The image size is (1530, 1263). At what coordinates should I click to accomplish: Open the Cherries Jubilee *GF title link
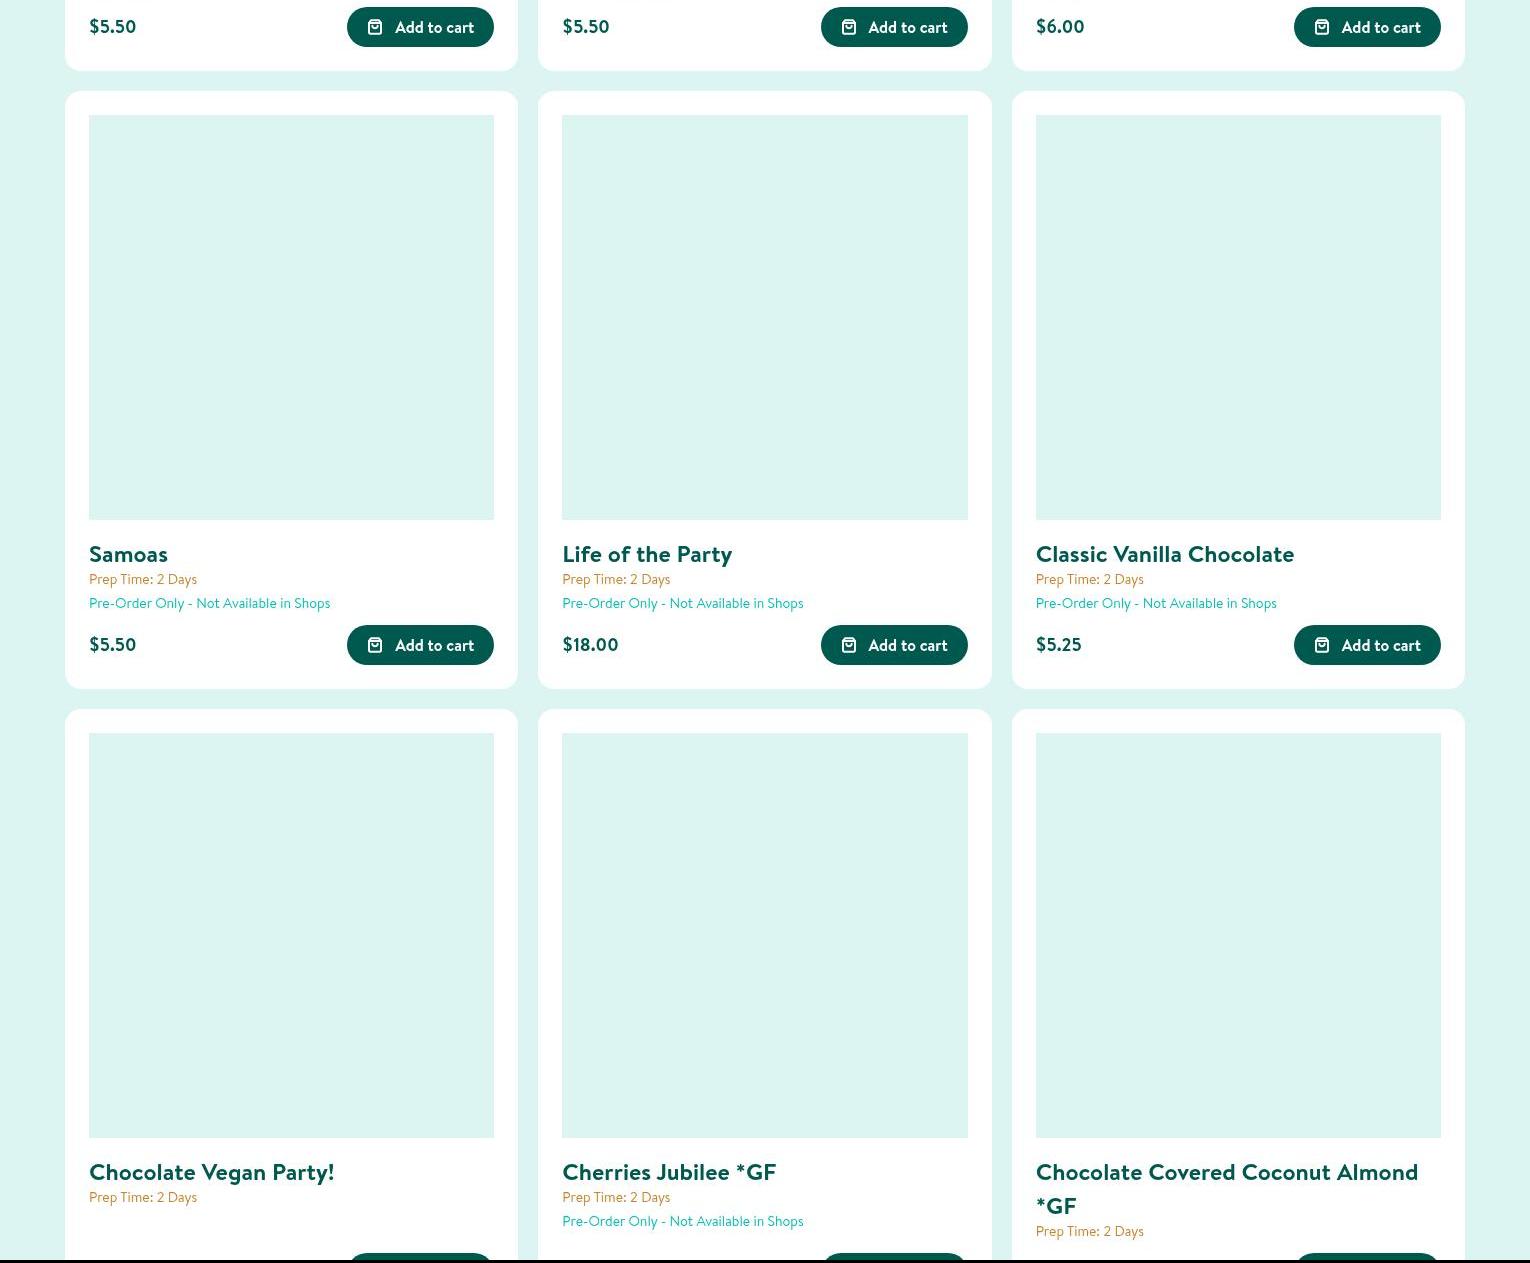coord(668,1172)
